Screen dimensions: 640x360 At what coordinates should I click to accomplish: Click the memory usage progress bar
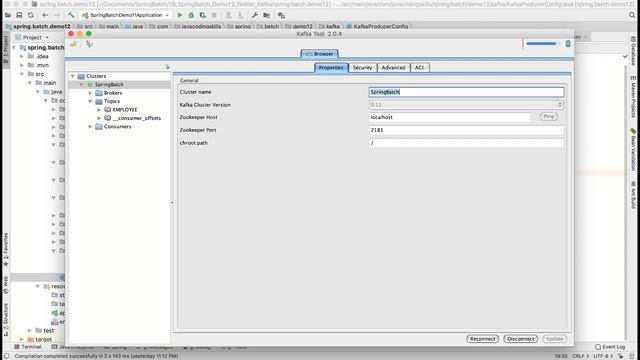(x=542, y=44)
